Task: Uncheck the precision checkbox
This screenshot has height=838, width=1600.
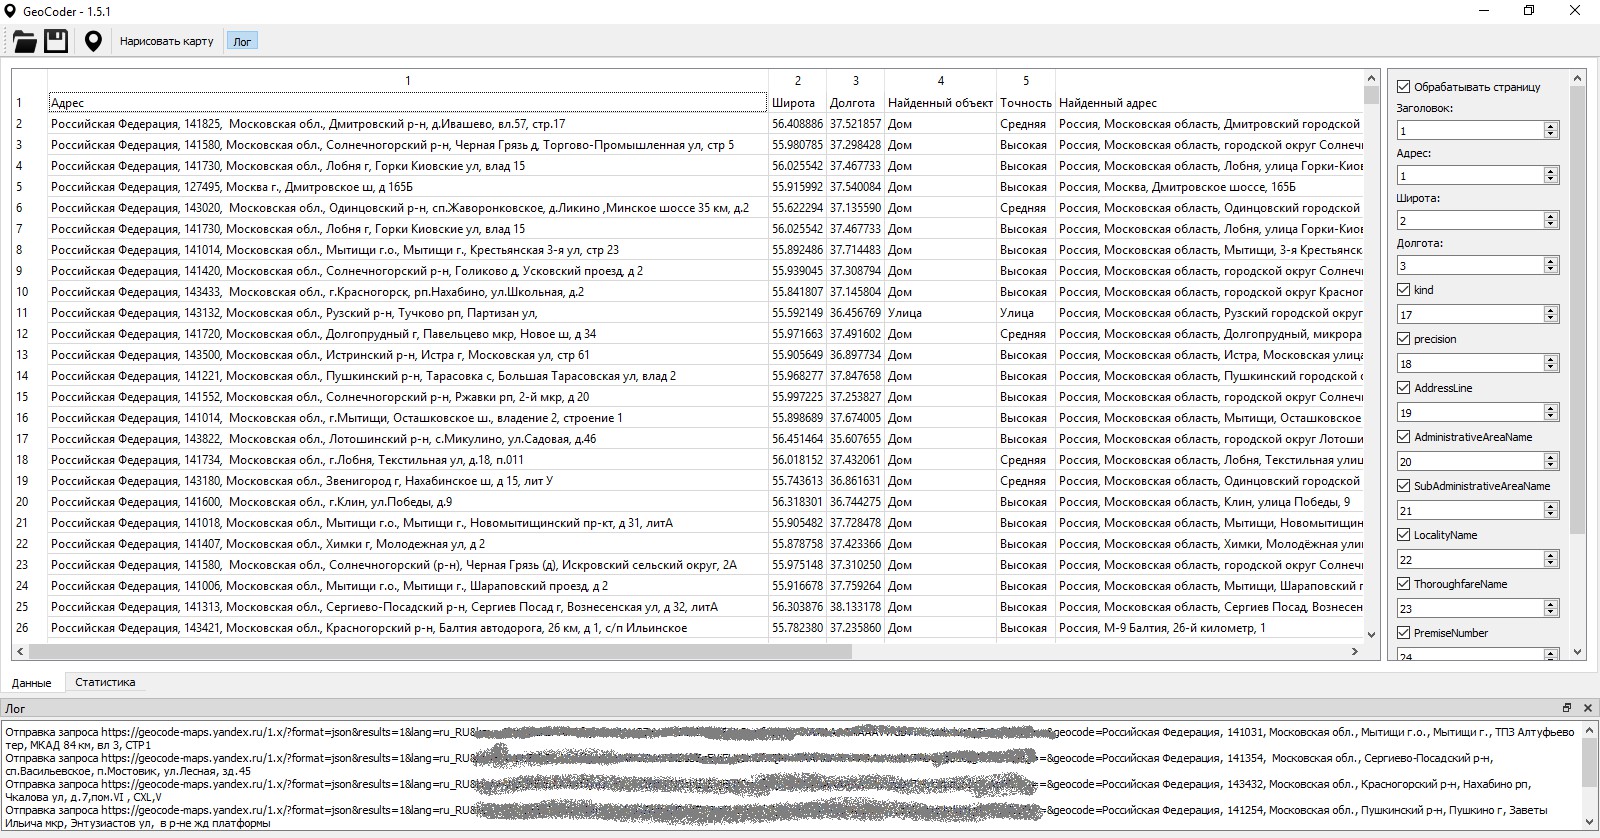Action: pyautogui.click(x=1404, y=339)
